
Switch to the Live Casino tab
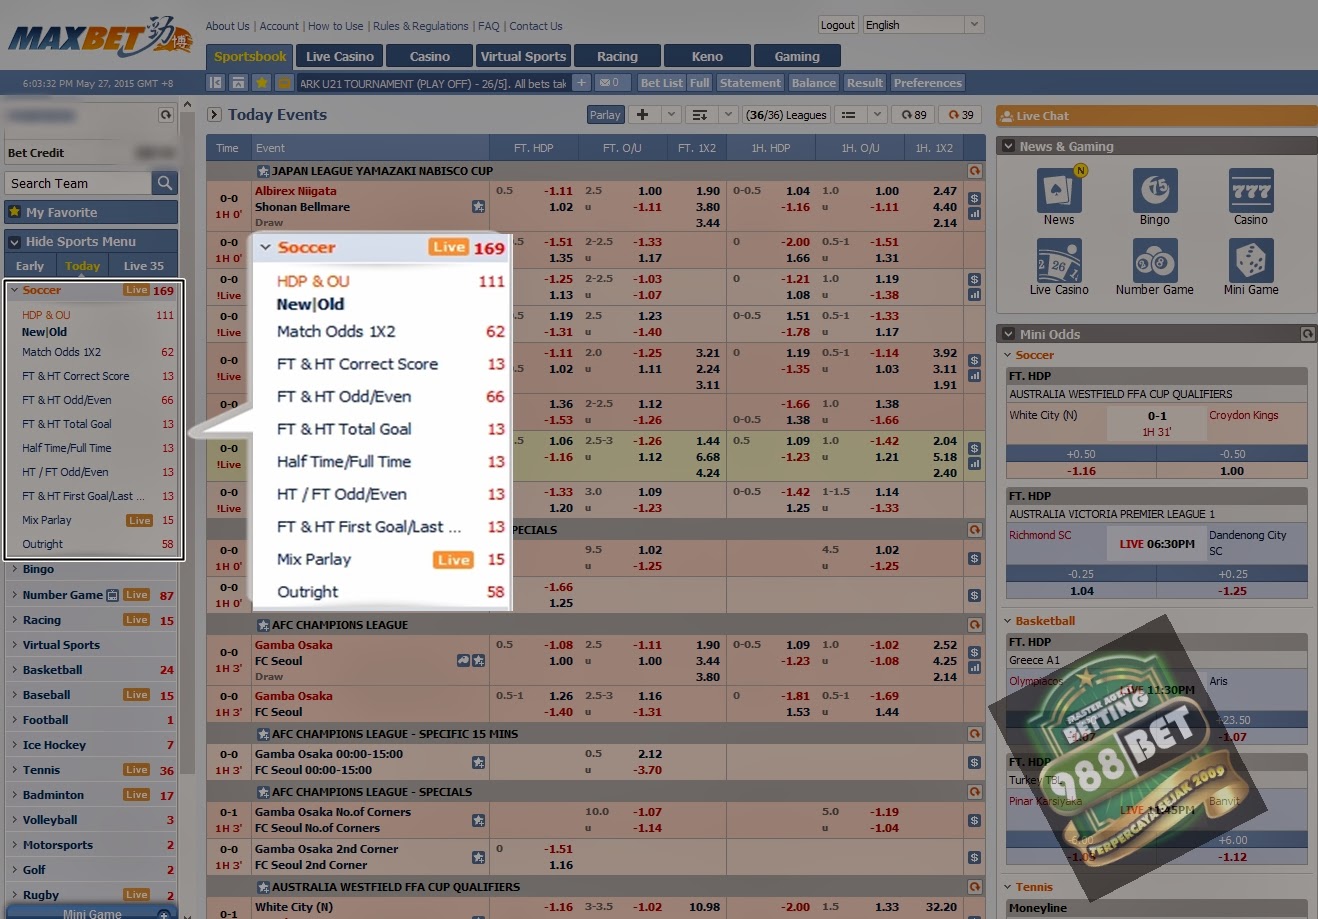[x=340, y=56]
